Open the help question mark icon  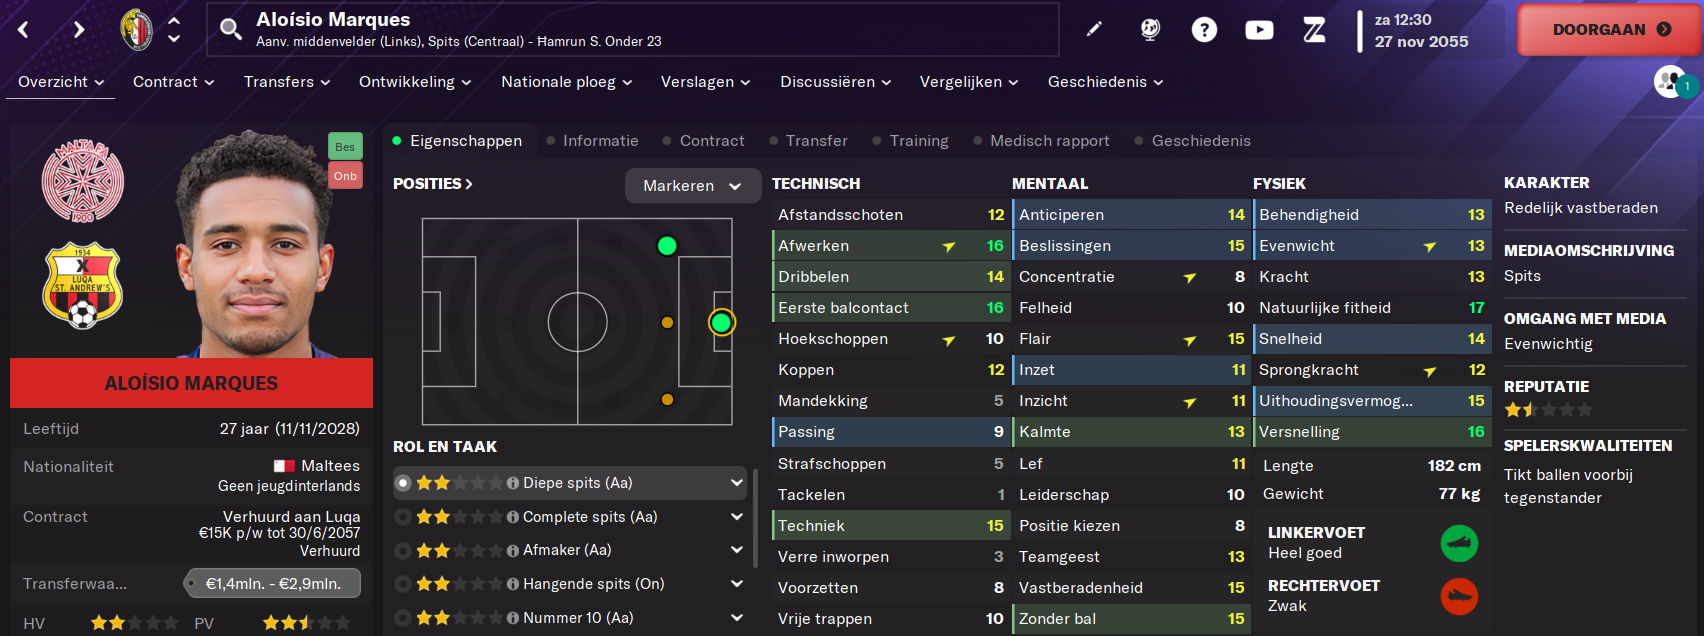pyautogui.click(x=1204, y=30)
